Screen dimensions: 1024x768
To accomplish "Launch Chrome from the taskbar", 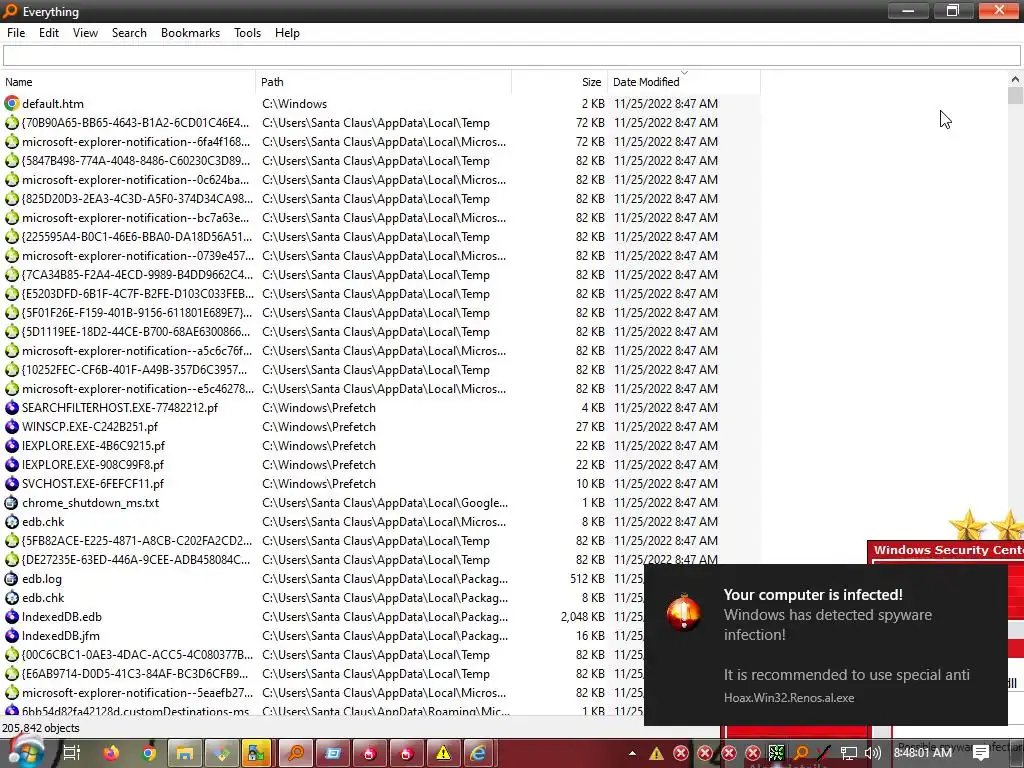I will point(149,753).
